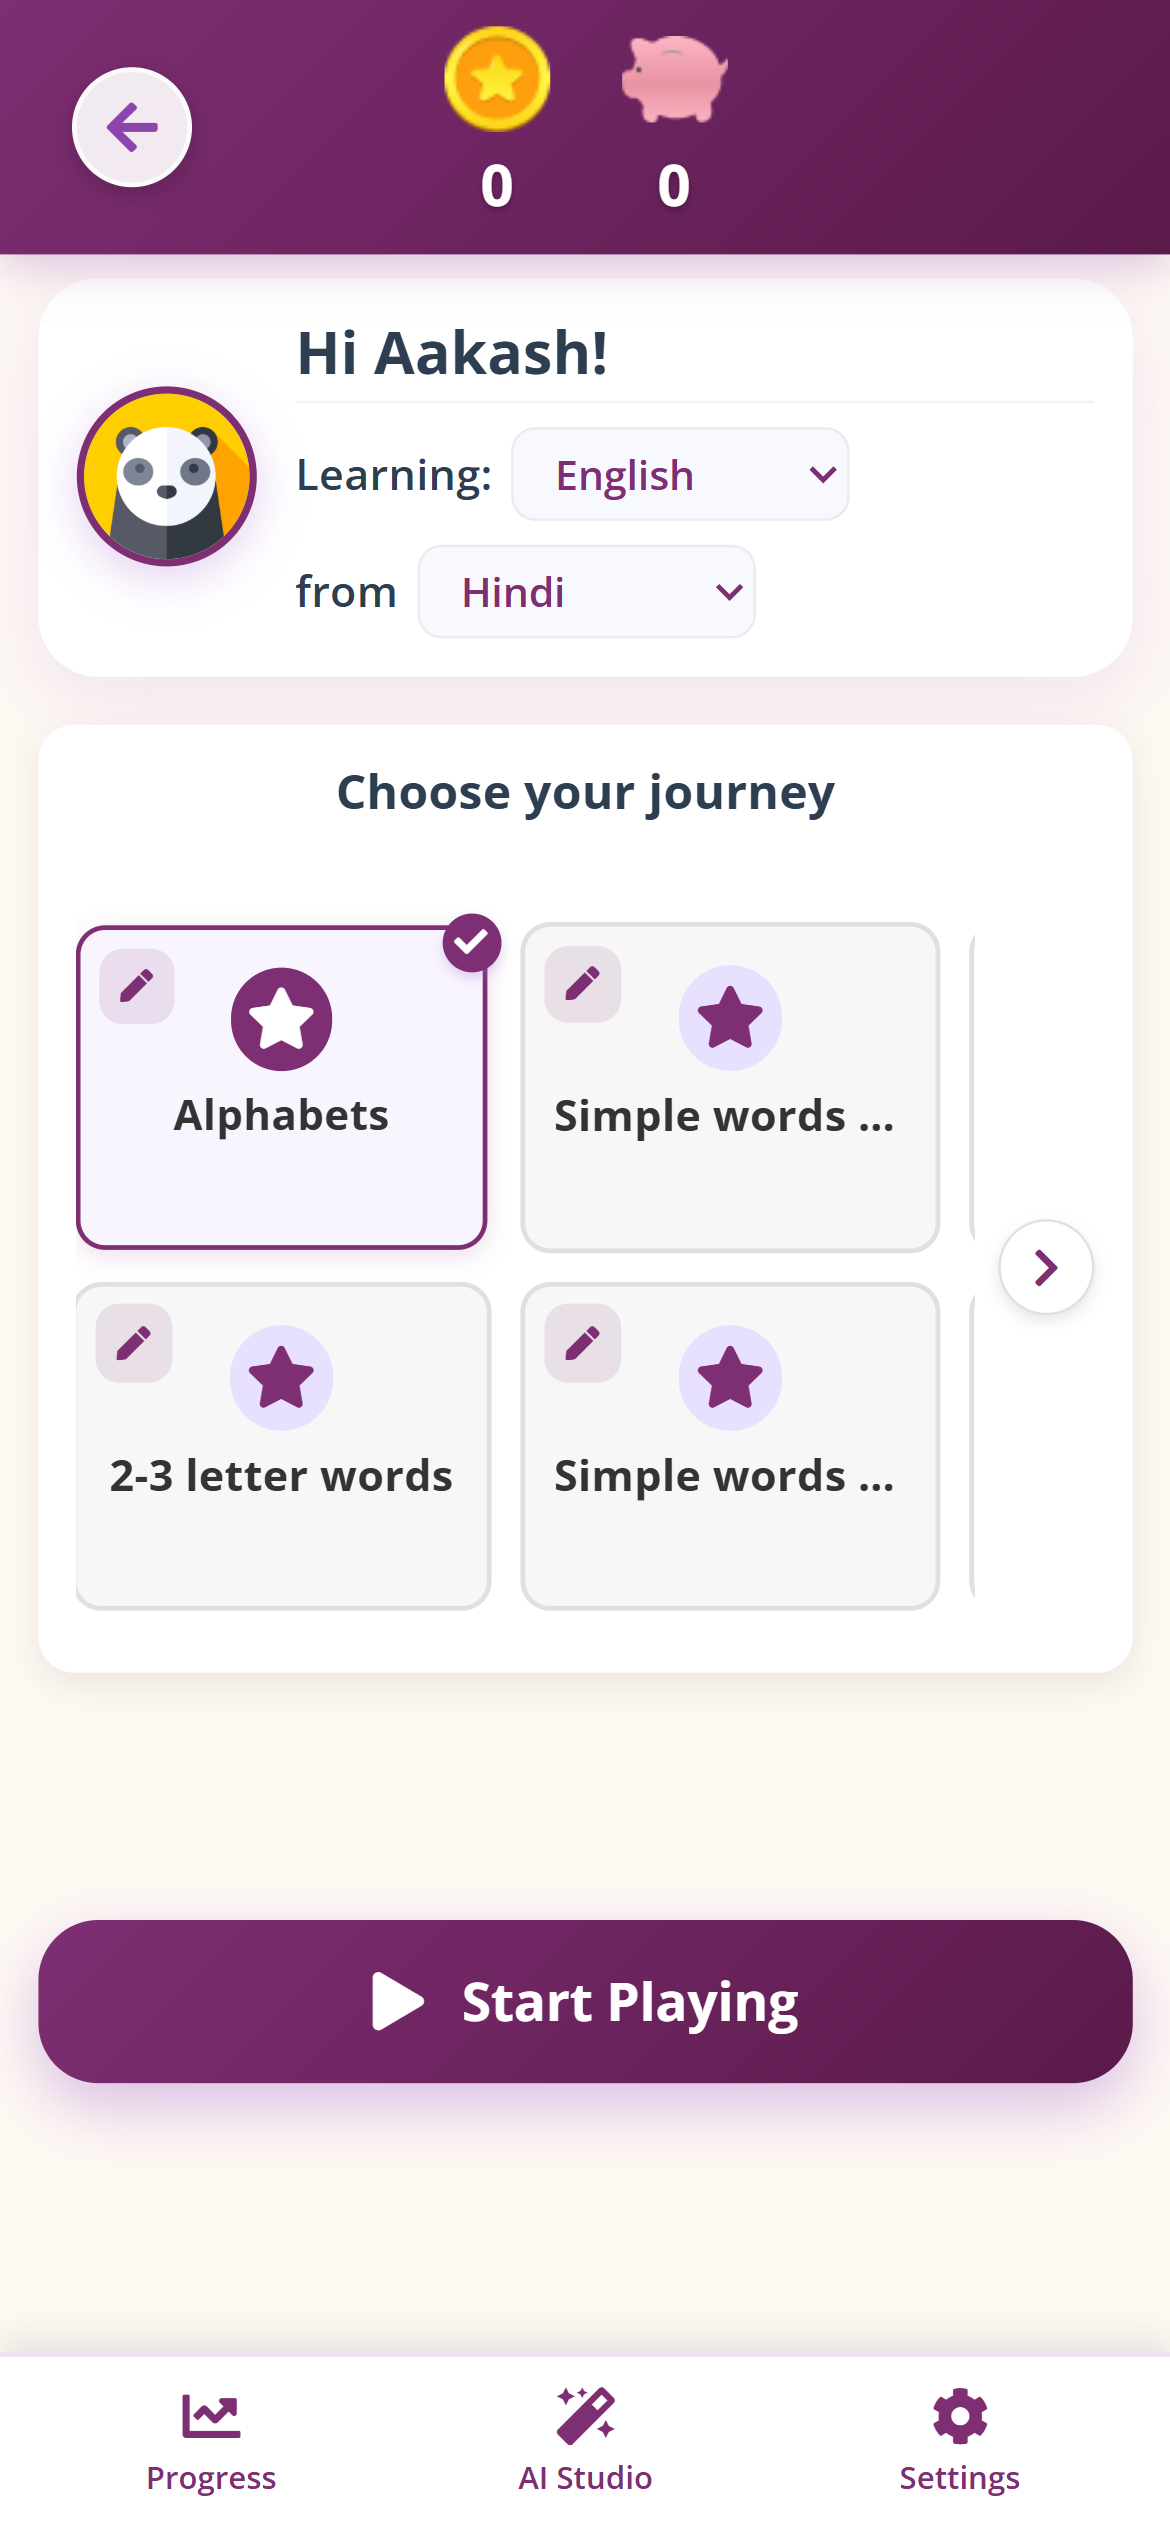Screen dimensions: 1170x2532
Task: Click the back arrow in the header
Action: [x=131, y=126]
